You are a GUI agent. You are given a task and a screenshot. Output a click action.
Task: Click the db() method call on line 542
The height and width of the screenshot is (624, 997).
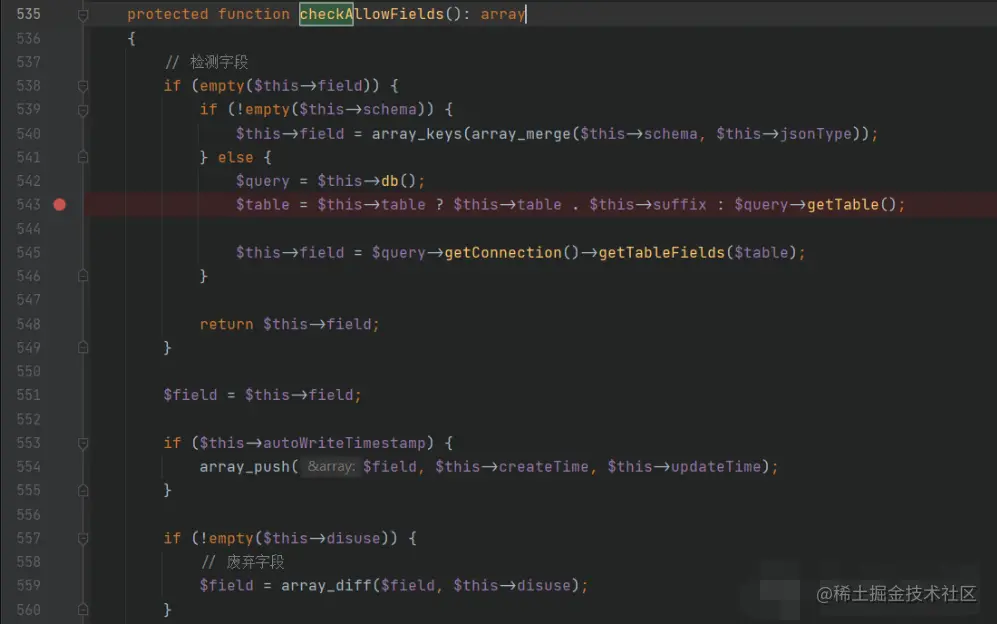pyautogui.click(x=398, y=181)
